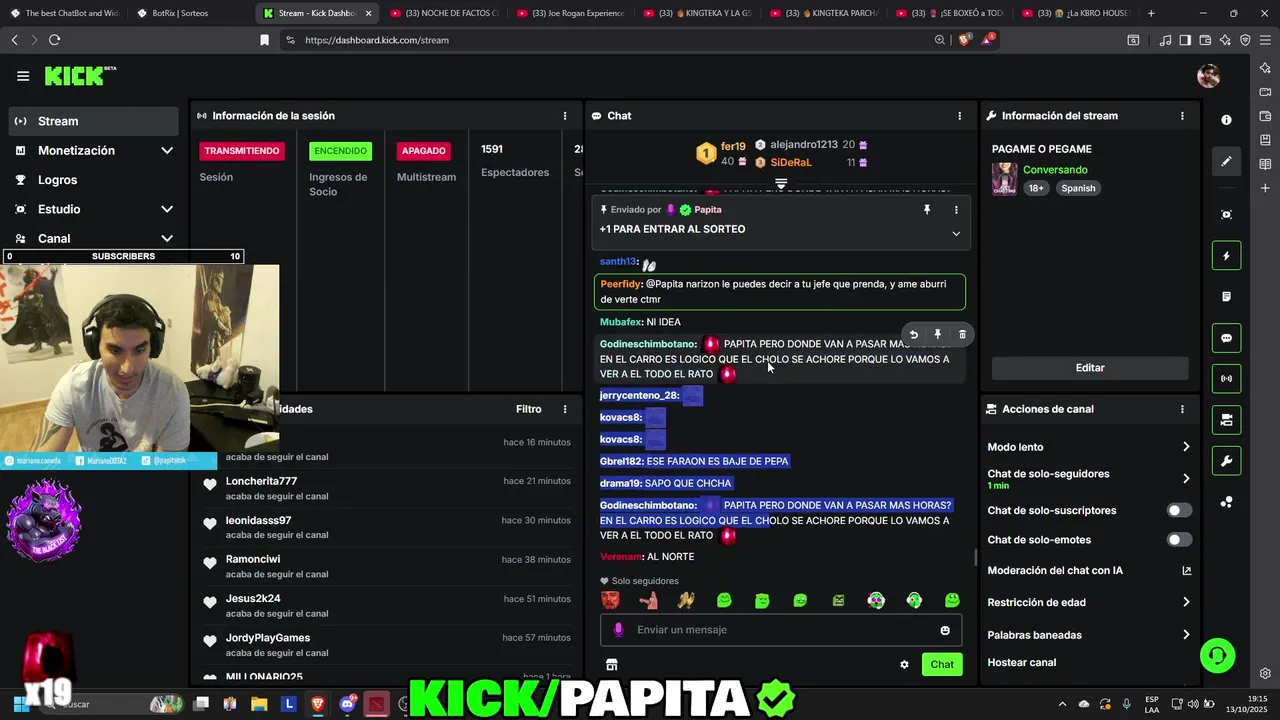
Task: Toggle Chat de solo-emotes switch
Action: pos(1180,540)
